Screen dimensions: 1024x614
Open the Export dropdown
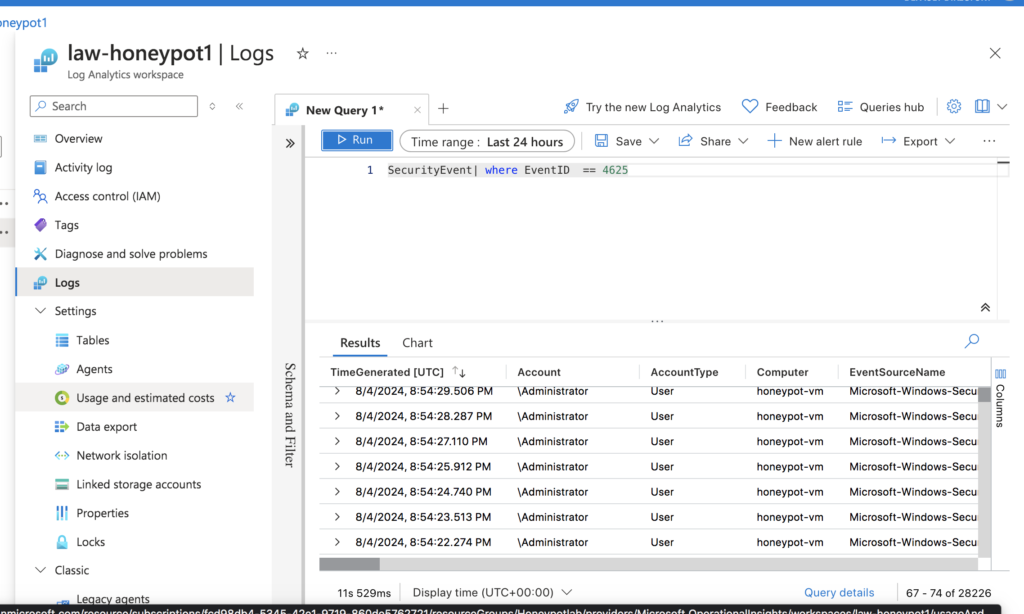tap(918, 141)
